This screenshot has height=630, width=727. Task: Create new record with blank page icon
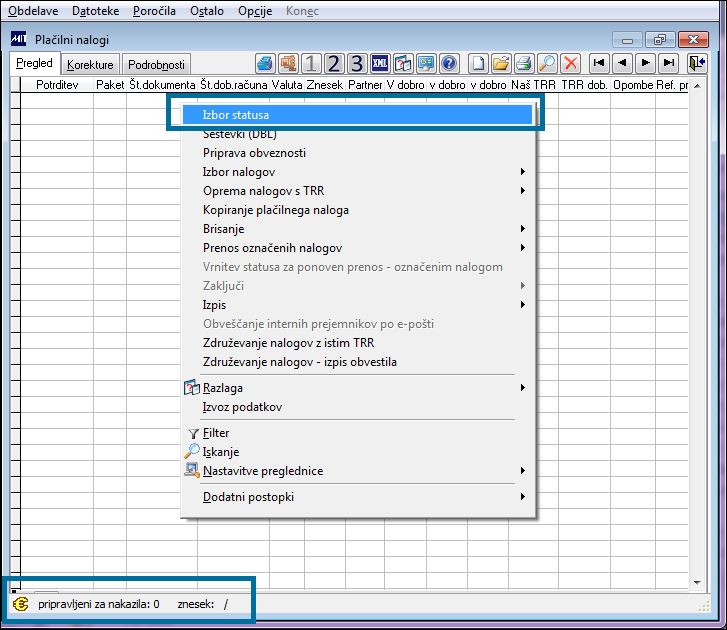[478, 64]
